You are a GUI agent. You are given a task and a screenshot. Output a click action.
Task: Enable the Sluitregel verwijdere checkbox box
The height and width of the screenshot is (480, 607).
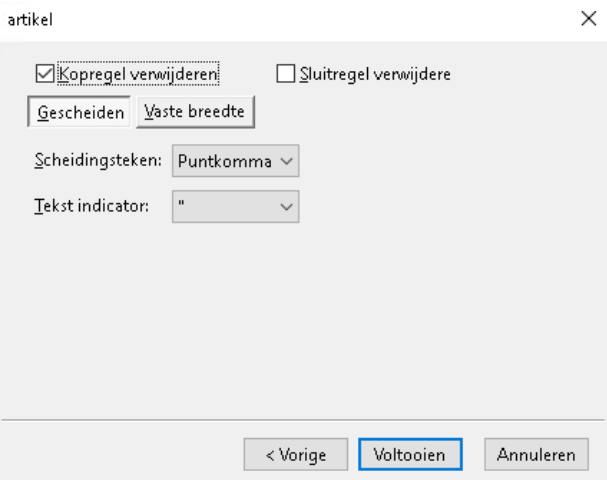[x=285, y=73]
